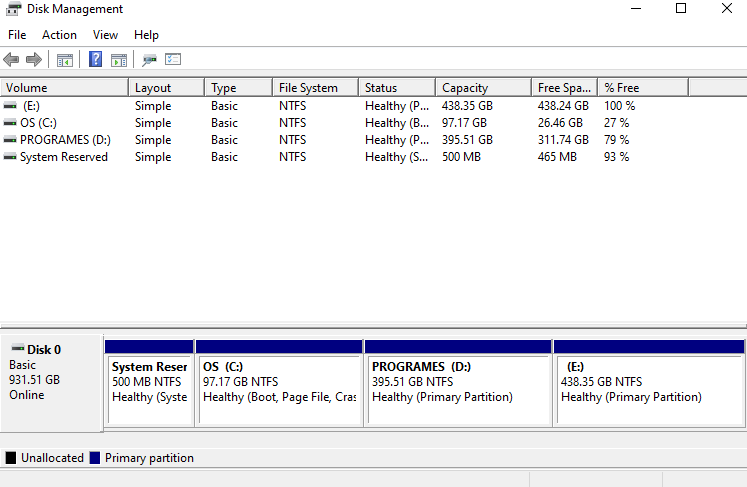Click the Forward arrow toolbar icon

click(x=34, y=60)
